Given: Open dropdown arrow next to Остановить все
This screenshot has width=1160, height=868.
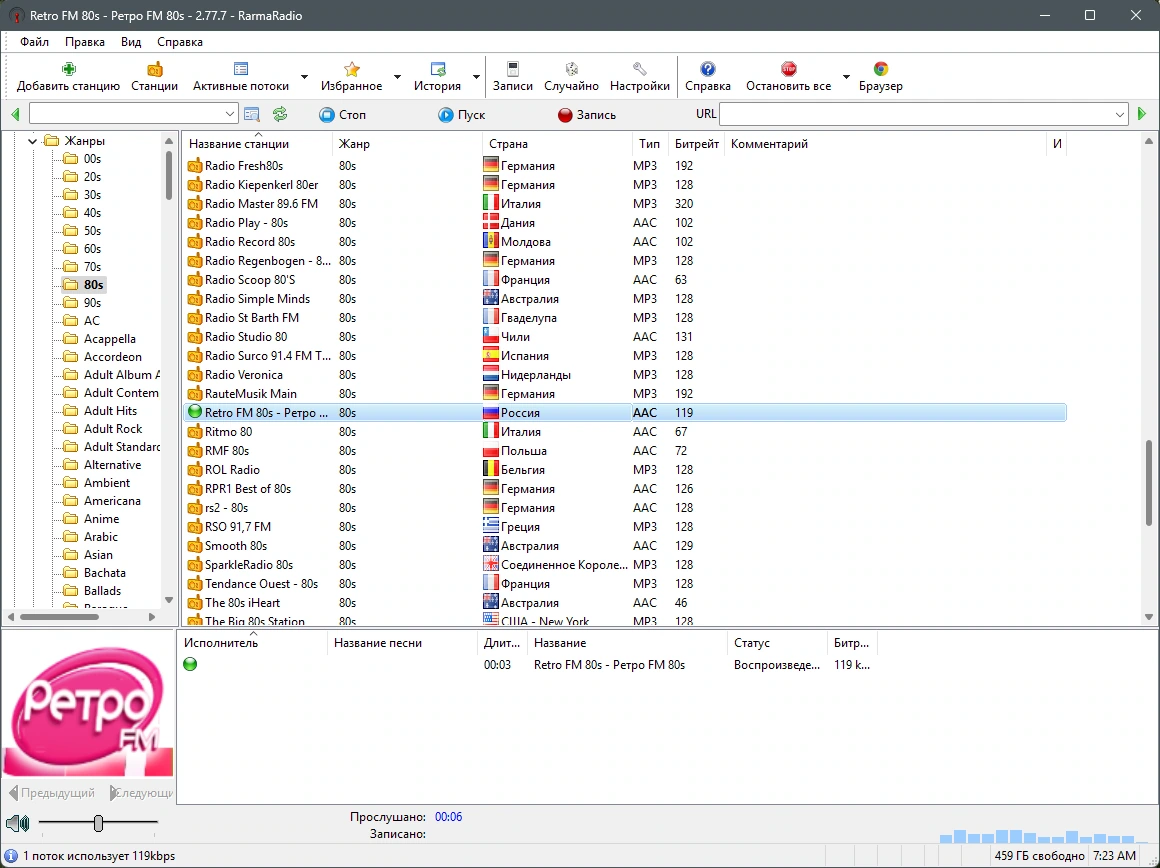Looking at the screenshot, I should tap(846, 76).
